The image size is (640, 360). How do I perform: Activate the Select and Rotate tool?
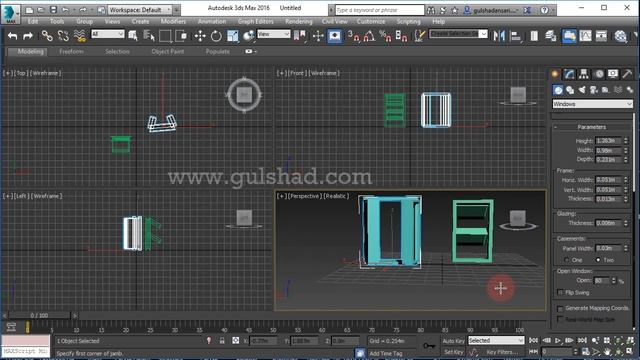click(216, 36)
